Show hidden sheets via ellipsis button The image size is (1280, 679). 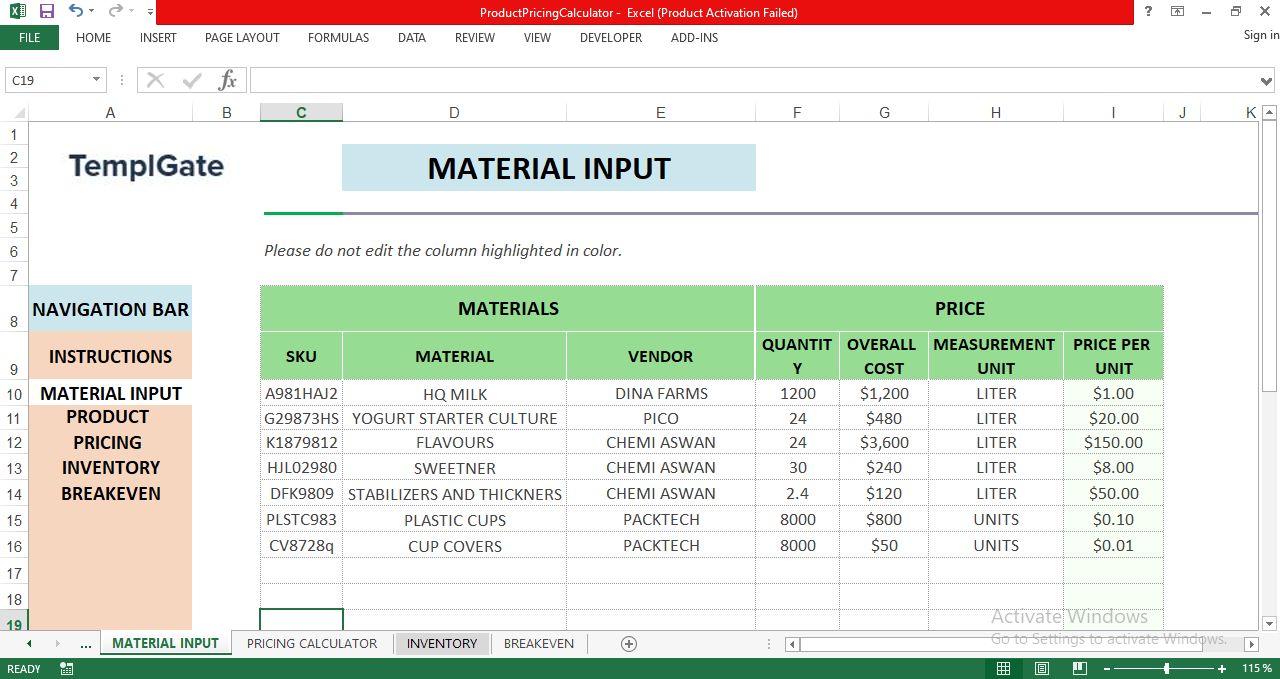pos(85,644)
